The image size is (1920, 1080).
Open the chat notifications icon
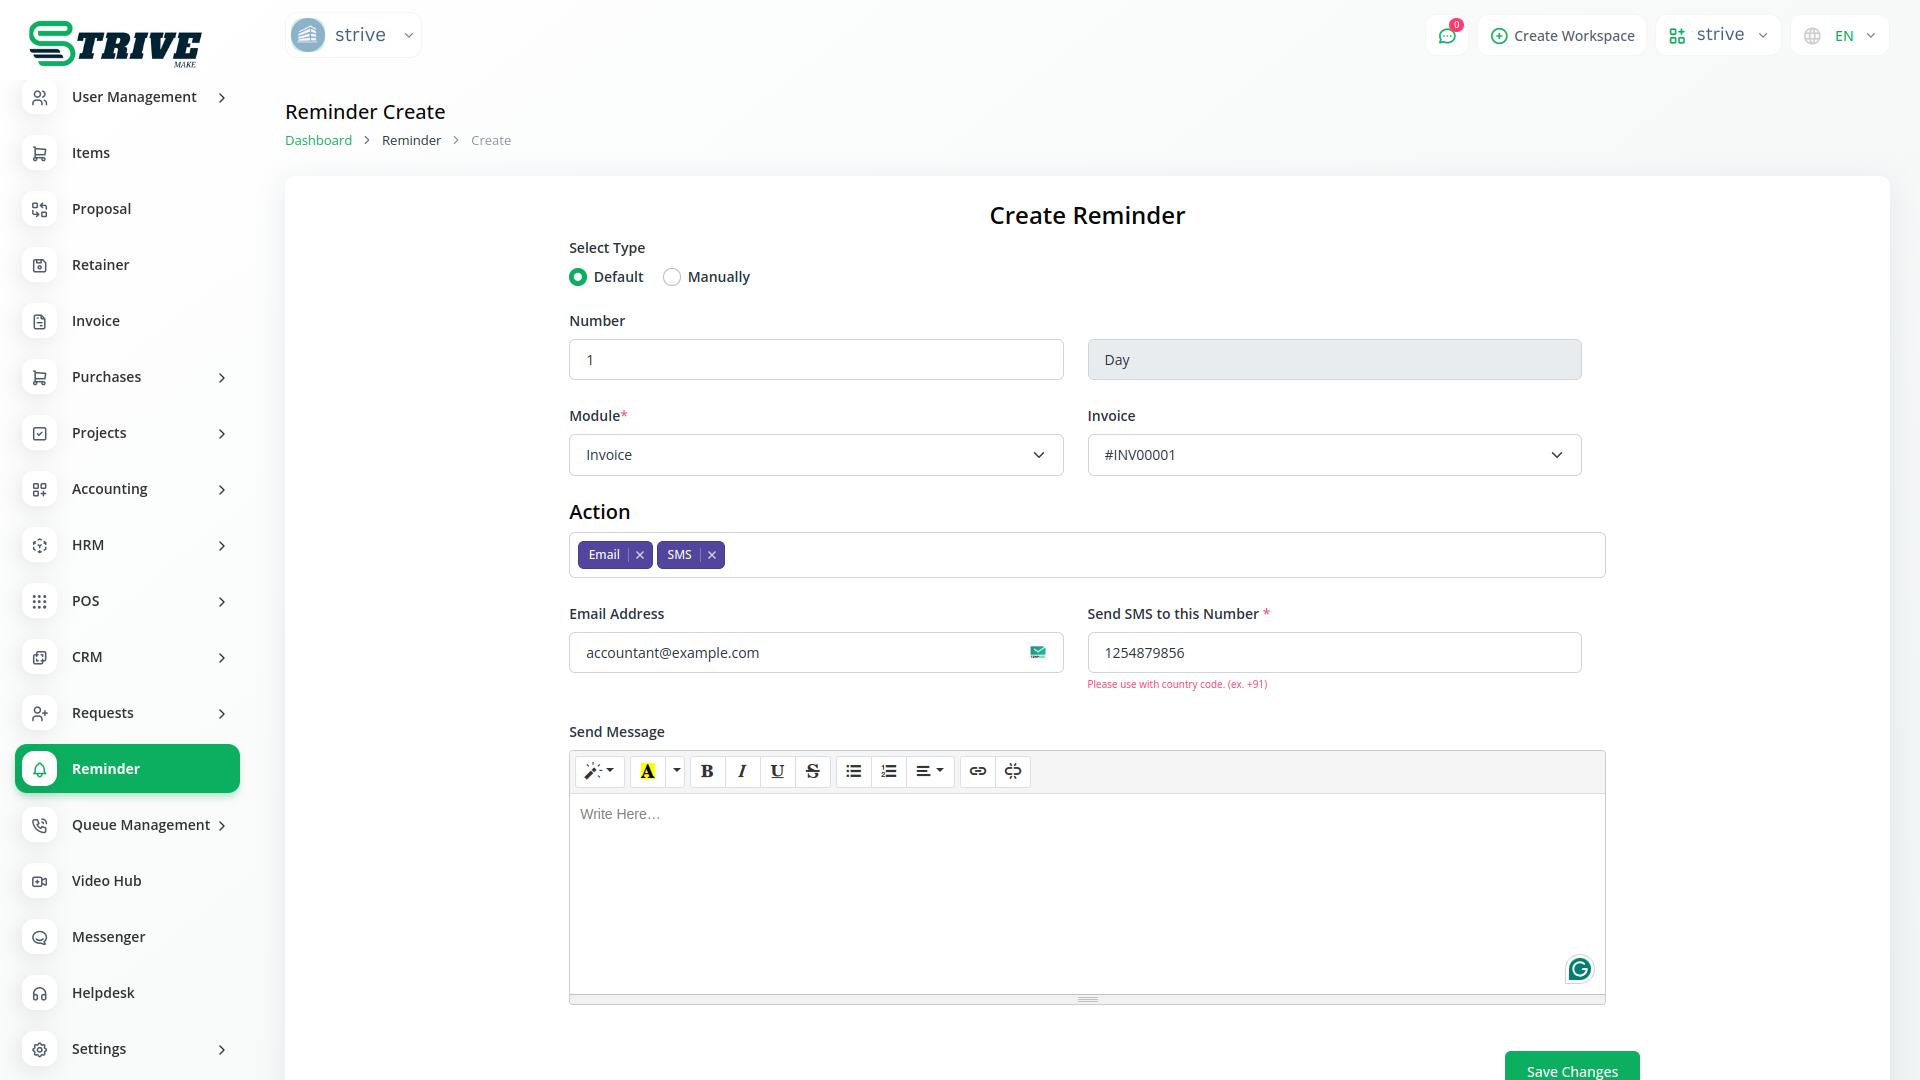coord(1446,36)
